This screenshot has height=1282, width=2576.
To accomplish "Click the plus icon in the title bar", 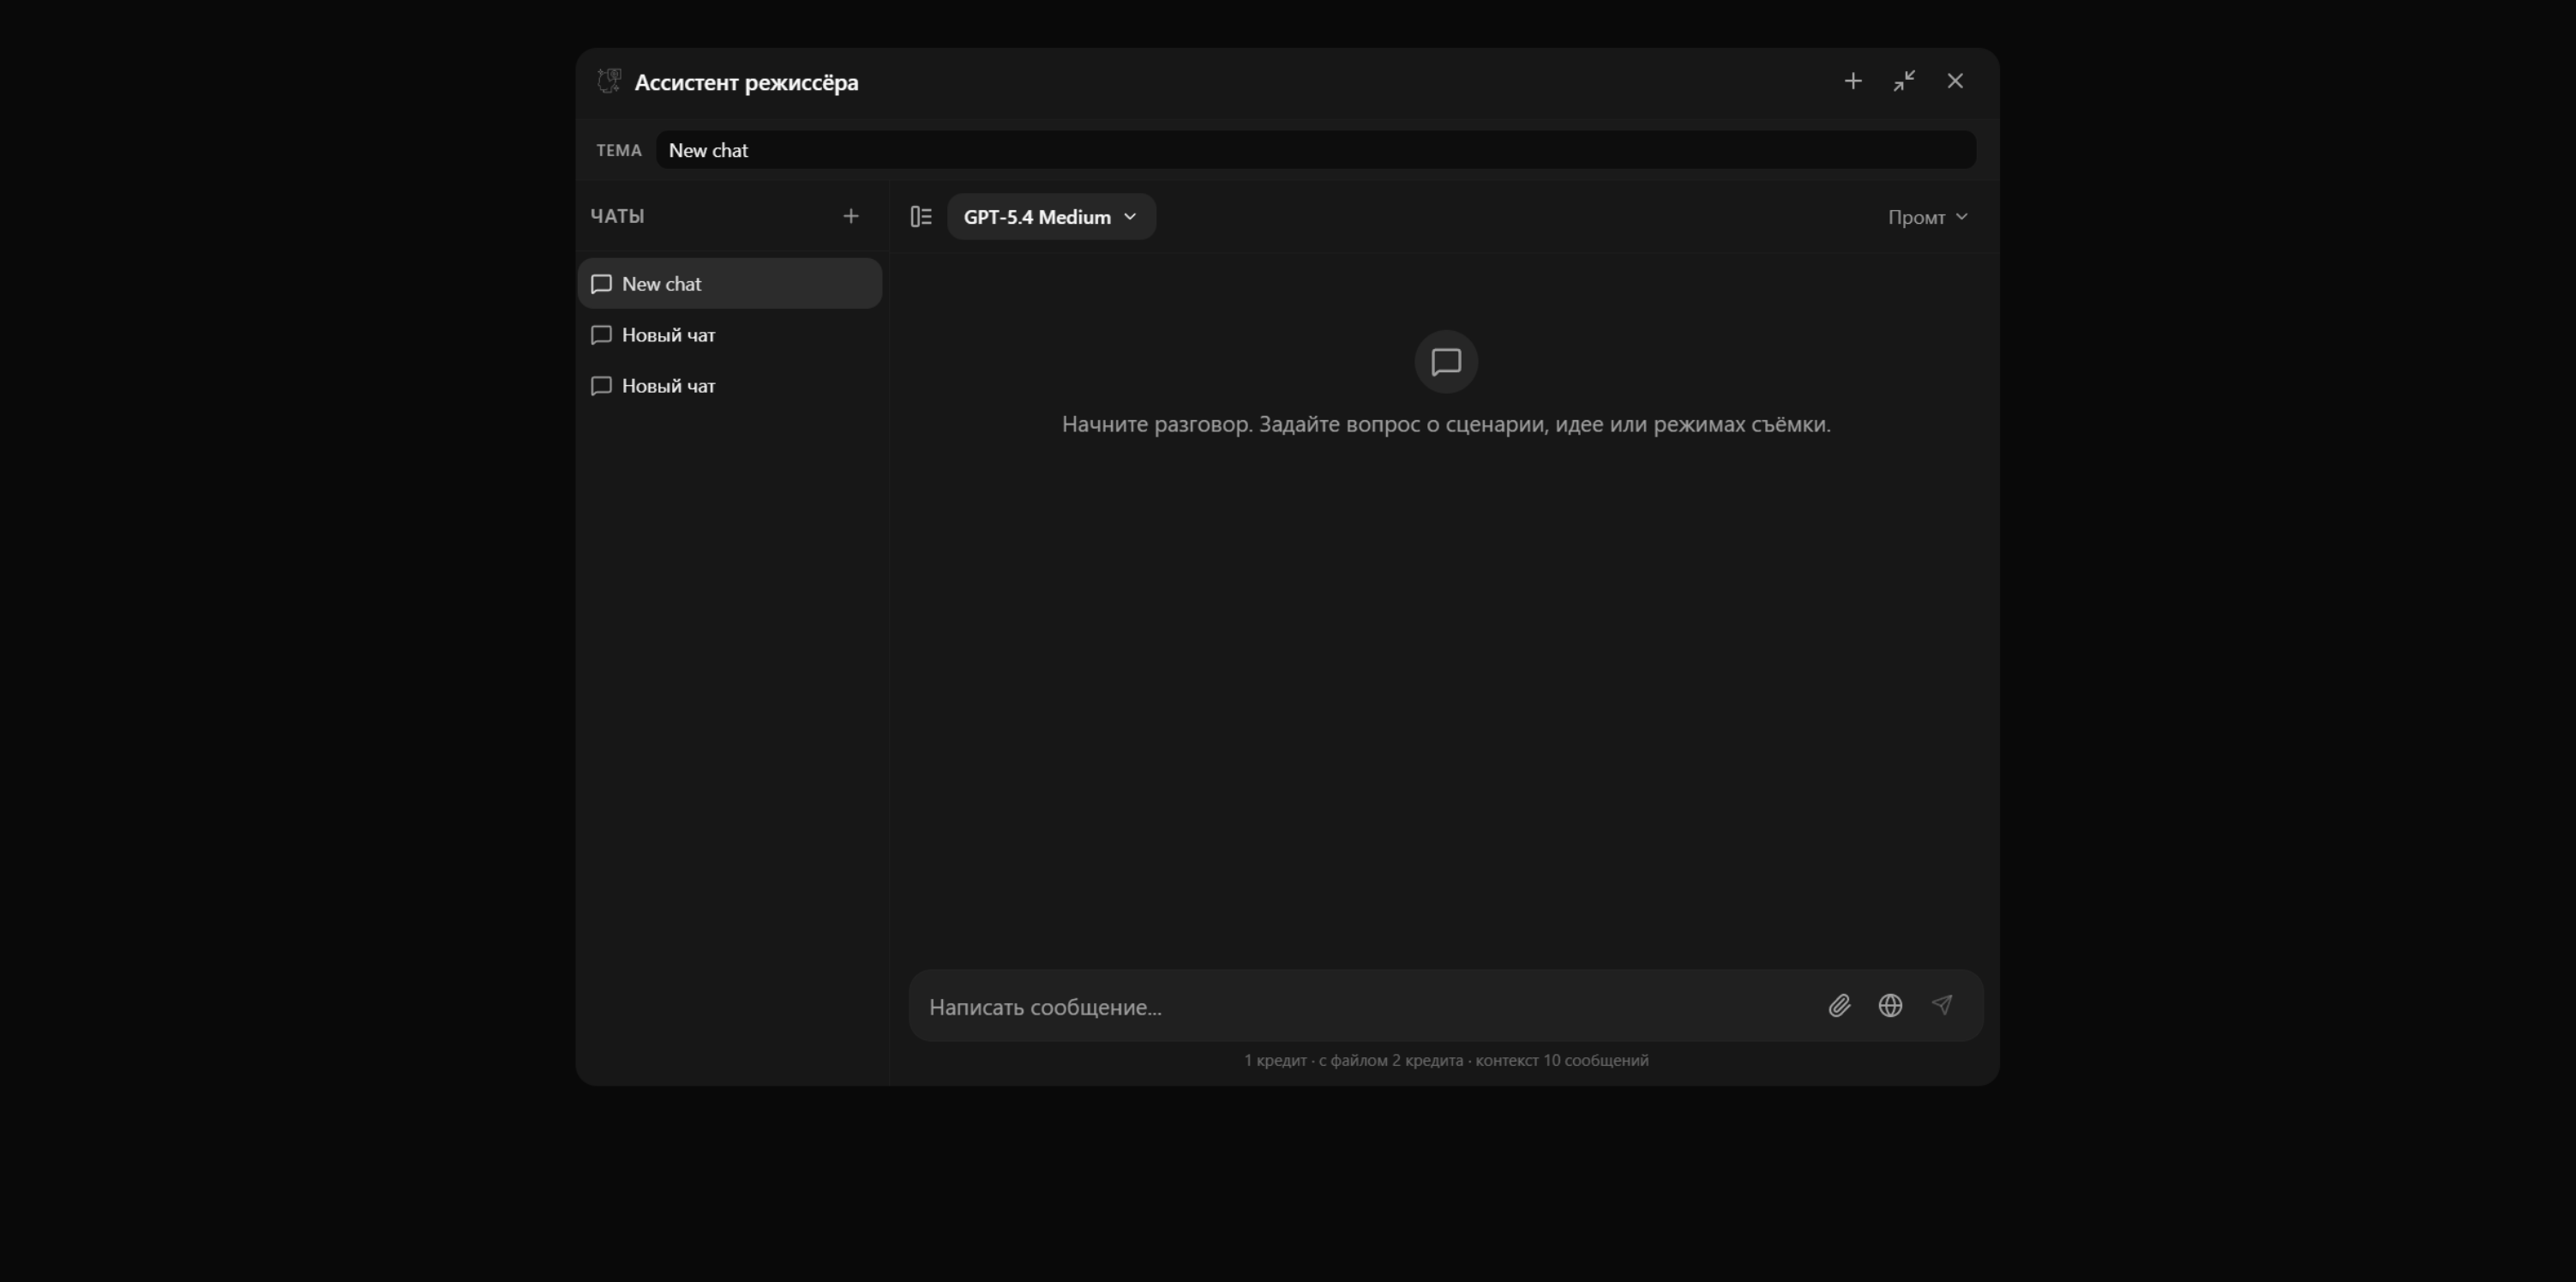I will click(x=1852, y=81).
